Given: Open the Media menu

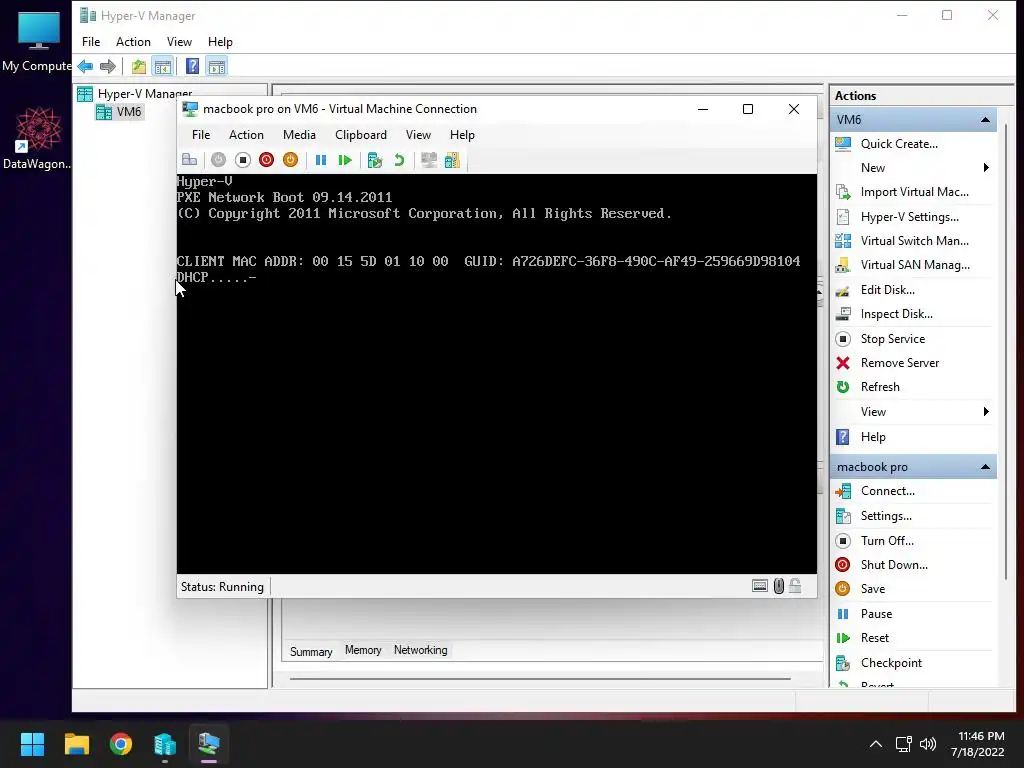Looking at the screenshot, I should [299, 135].
